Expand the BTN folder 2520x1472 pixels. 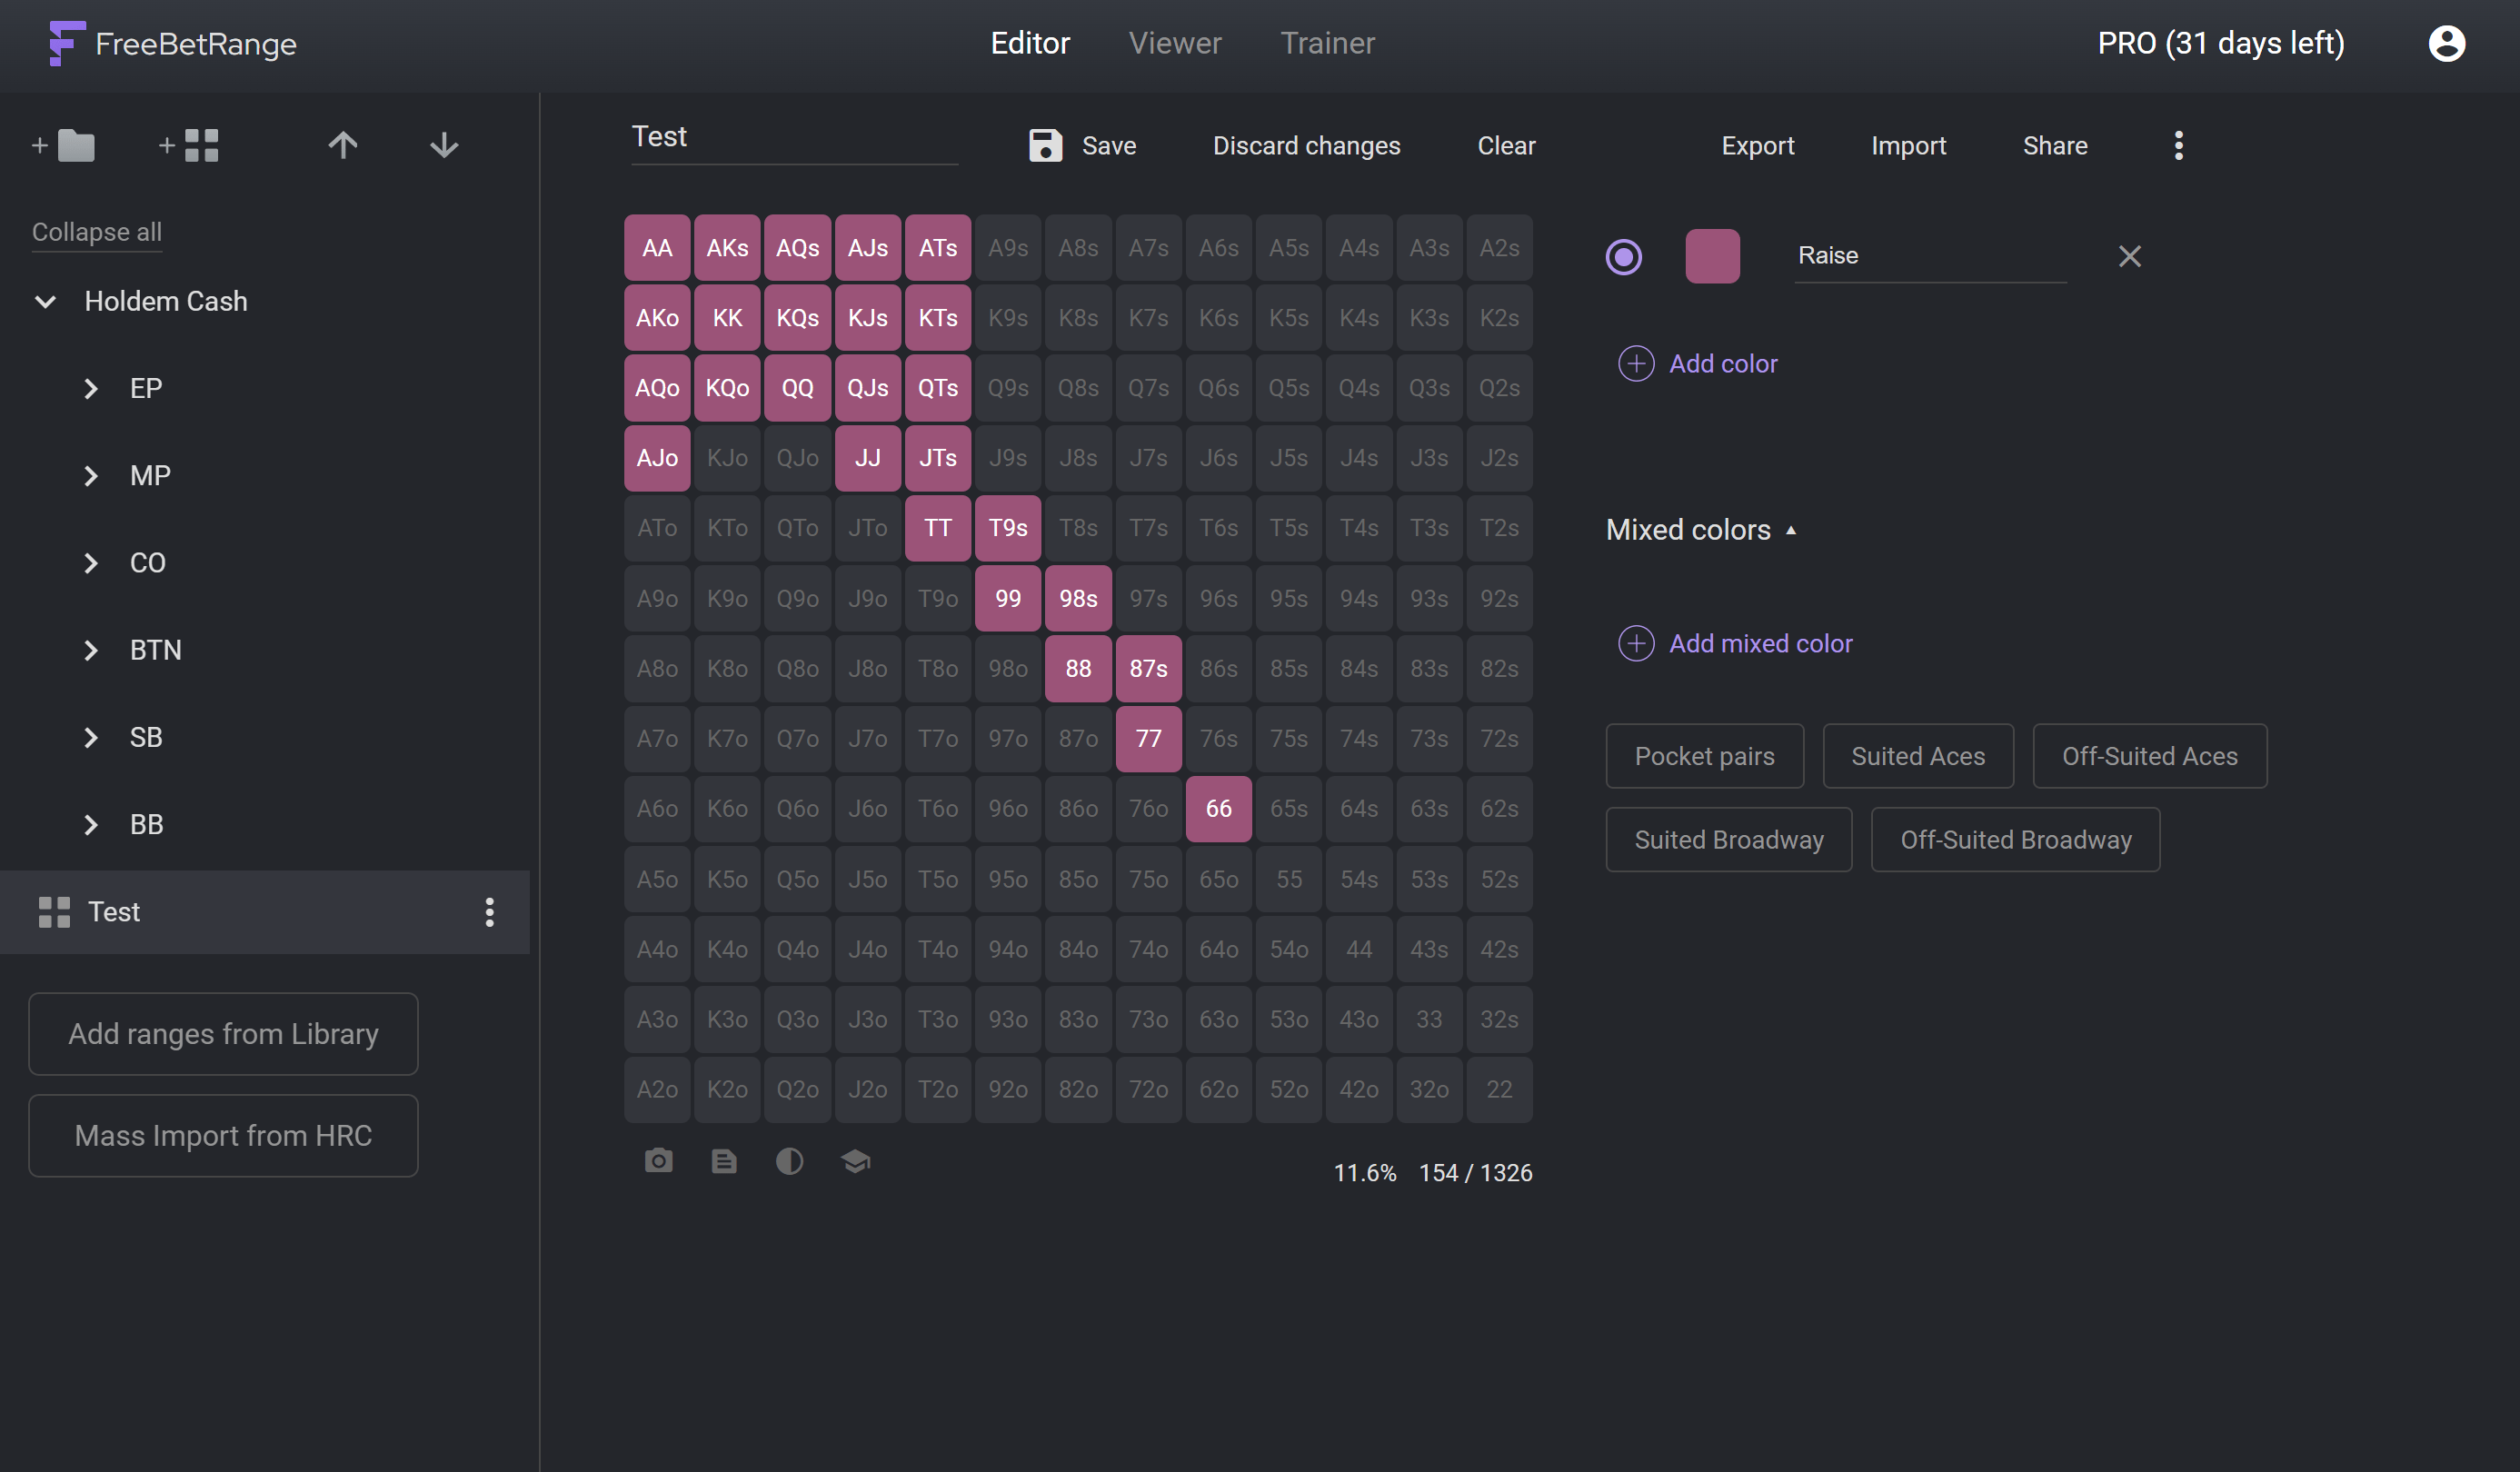[91, 650]
